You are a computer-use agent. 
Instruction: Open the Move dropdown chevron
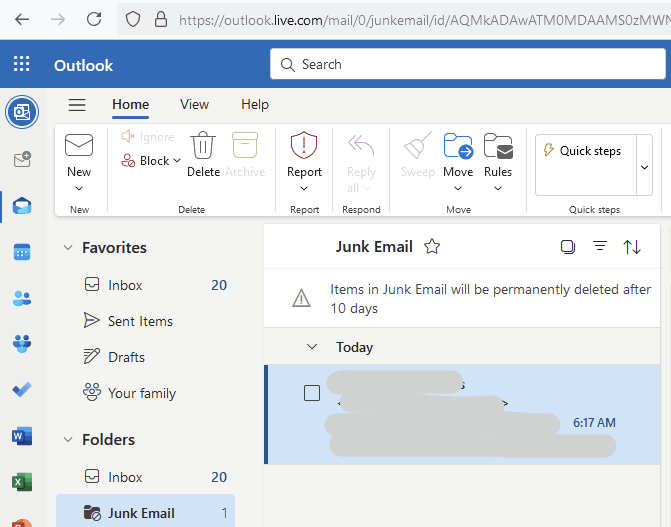pyautogui.click(x=458, y=188)
